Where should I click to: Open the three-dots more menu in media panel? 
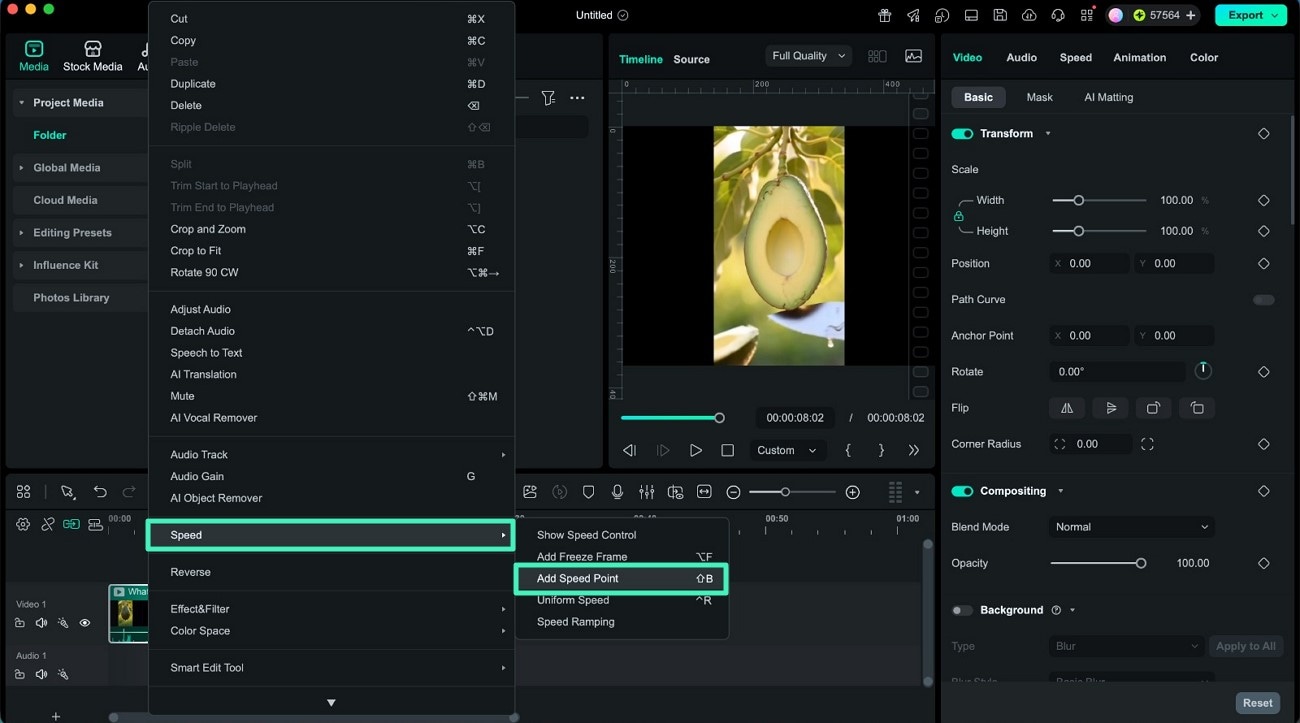click(577, 98)
